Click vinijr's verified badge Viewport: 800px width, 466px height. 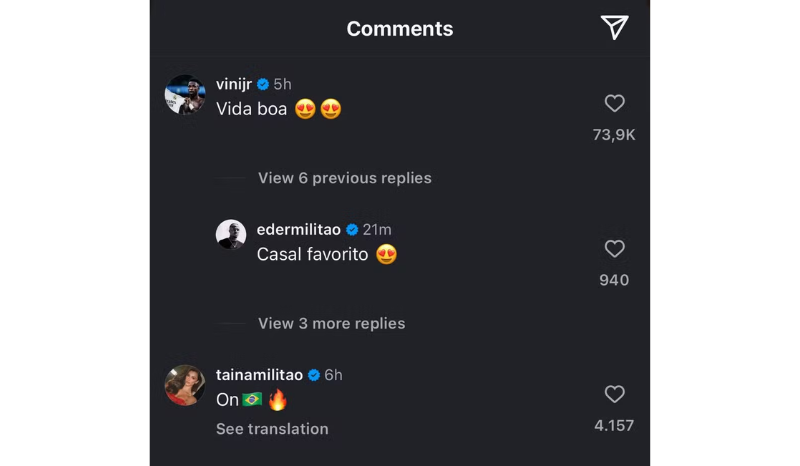(x=263, y=84)
